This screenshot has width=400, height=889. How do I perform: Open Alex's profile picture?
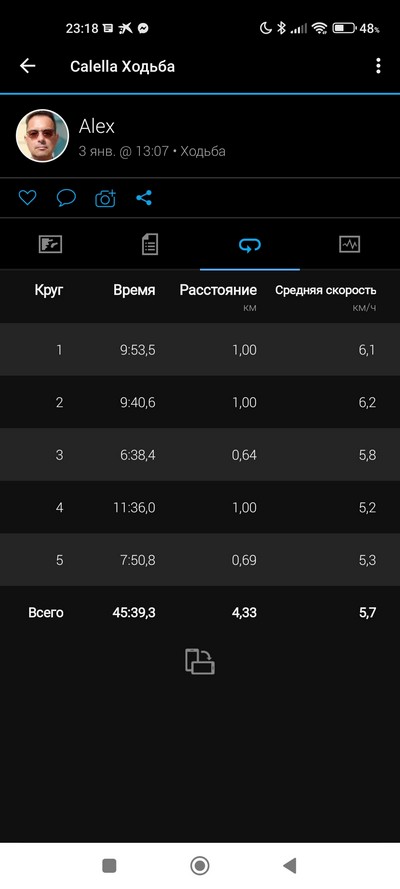click(x=42, y=136)
